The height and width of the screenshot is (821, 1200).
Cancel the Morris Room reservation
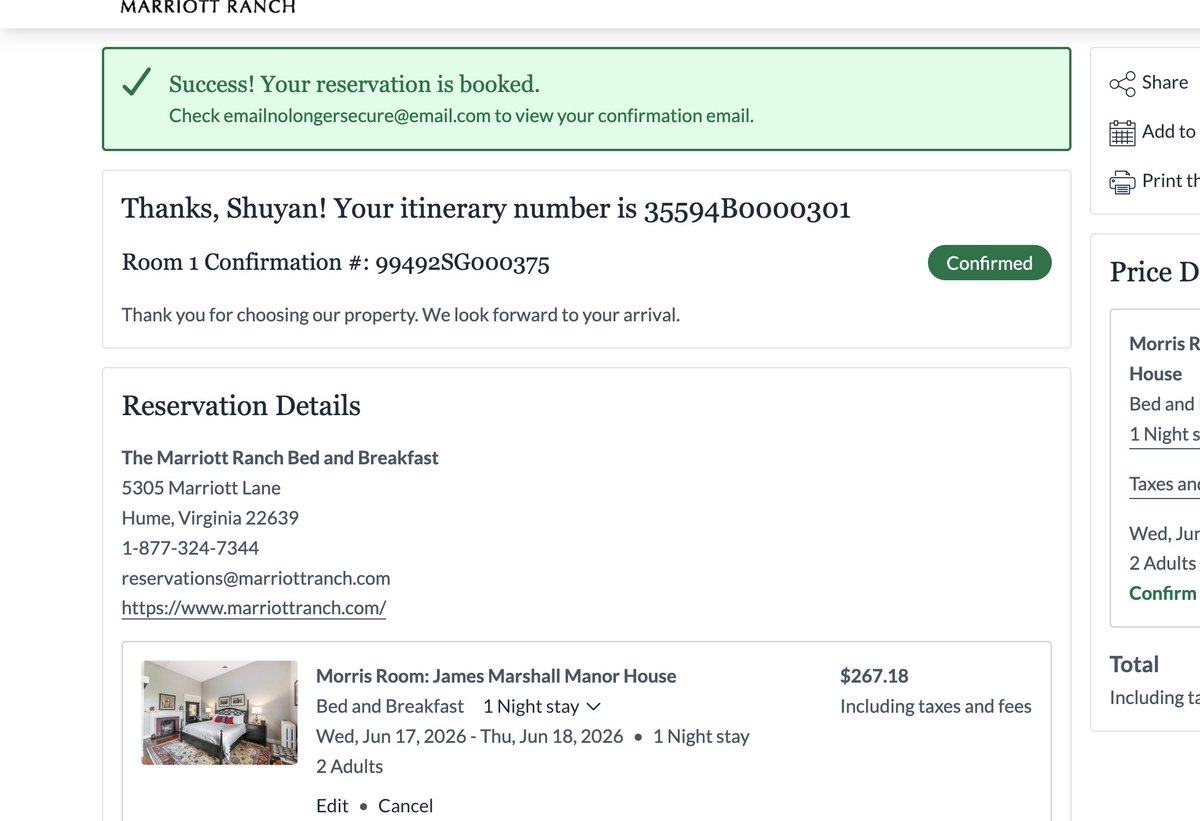pos(405,806)
